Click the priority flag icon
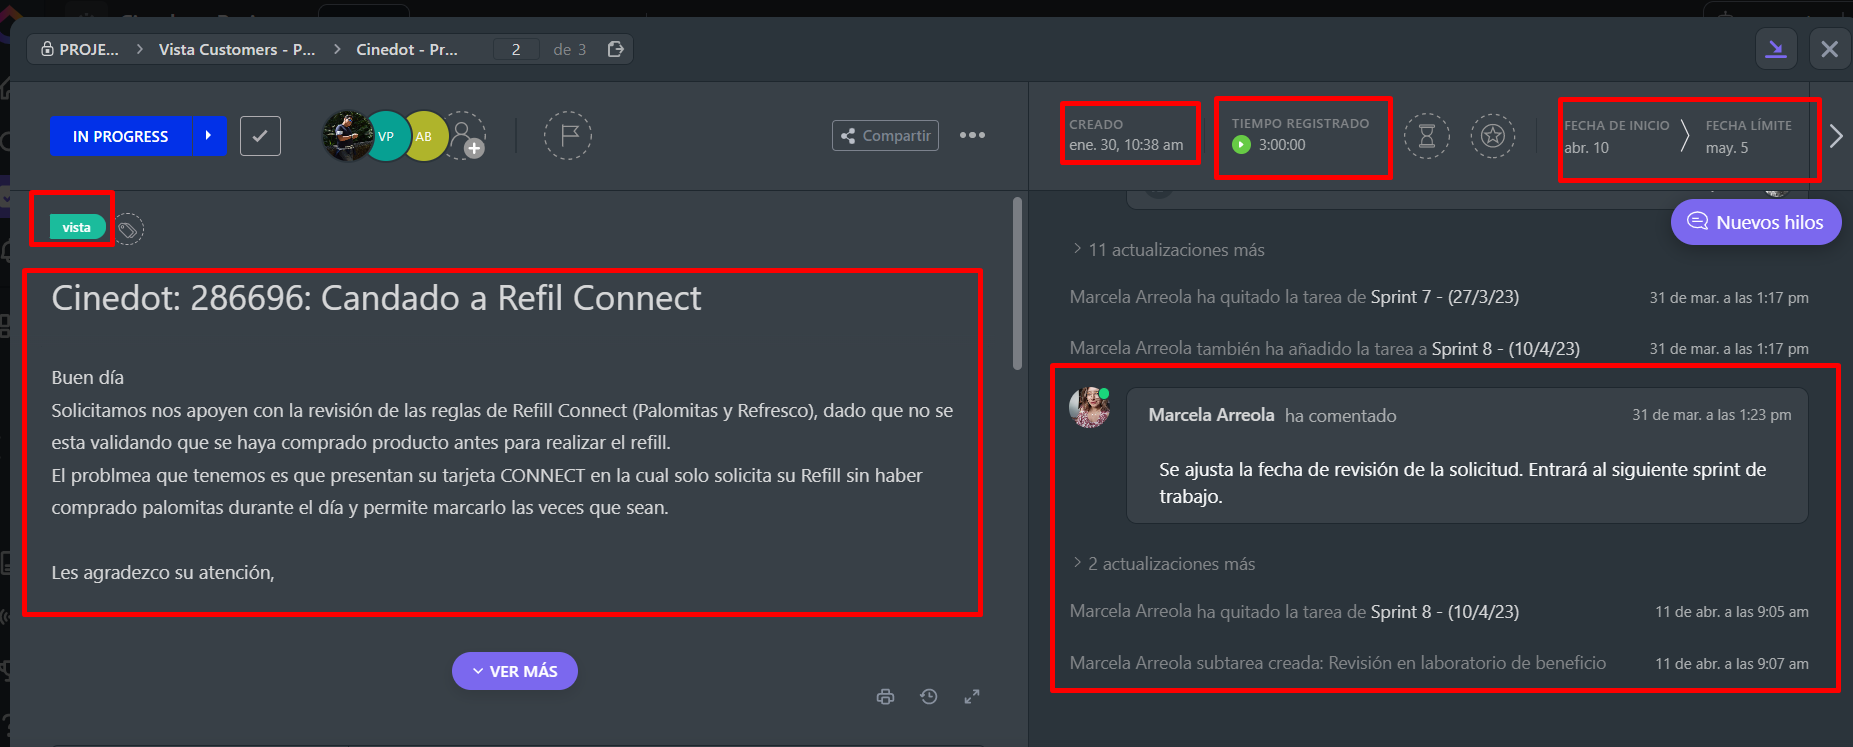The height and width of the screenshot is (747, 1853). (568, 135)
